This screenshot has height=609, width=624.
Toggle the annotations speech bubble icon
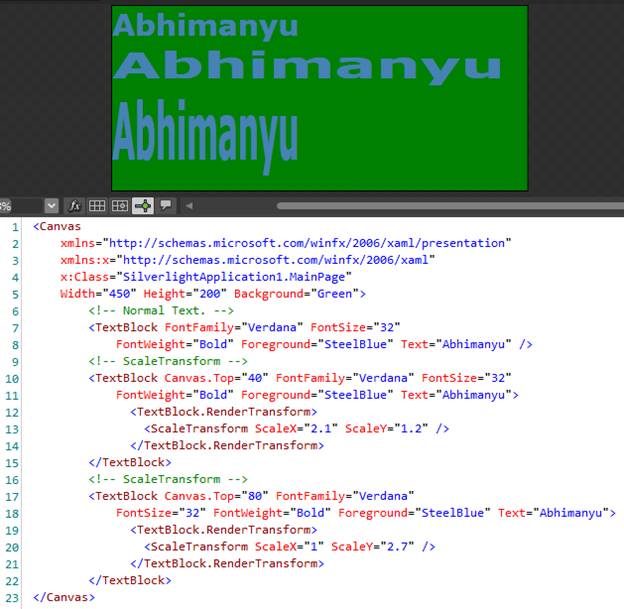166,205
